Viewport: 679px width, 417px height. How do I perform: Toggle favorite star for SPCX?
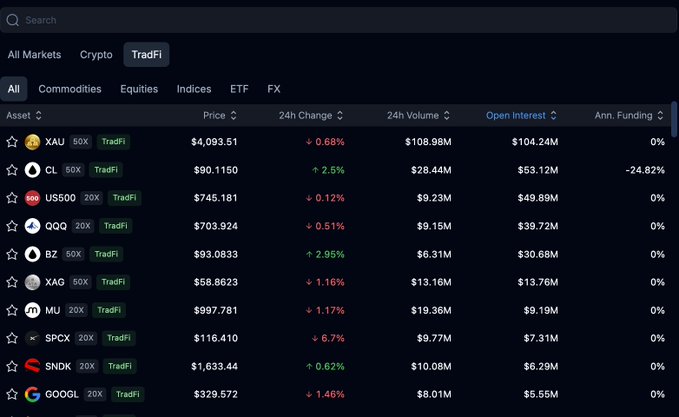(12, 338)
